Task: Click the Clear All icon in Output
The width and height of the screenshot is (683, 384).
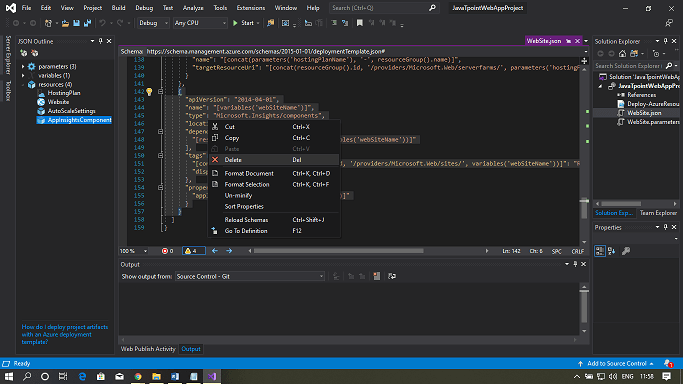Action: (x=377, y=276)
